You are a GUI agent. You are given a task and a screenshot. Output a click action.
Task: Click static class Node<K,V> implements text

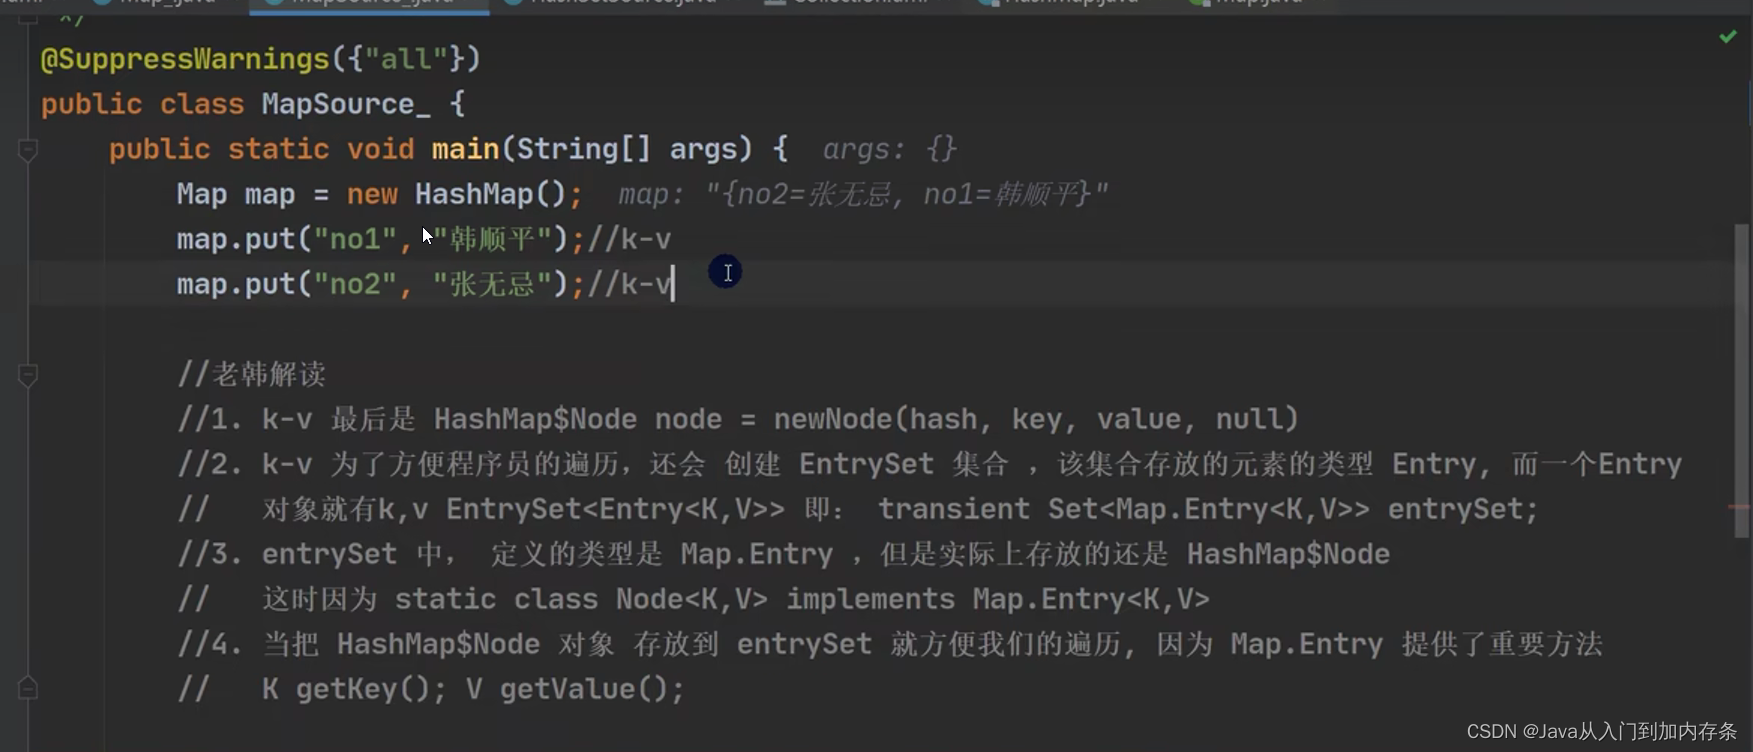pos(675,599)
